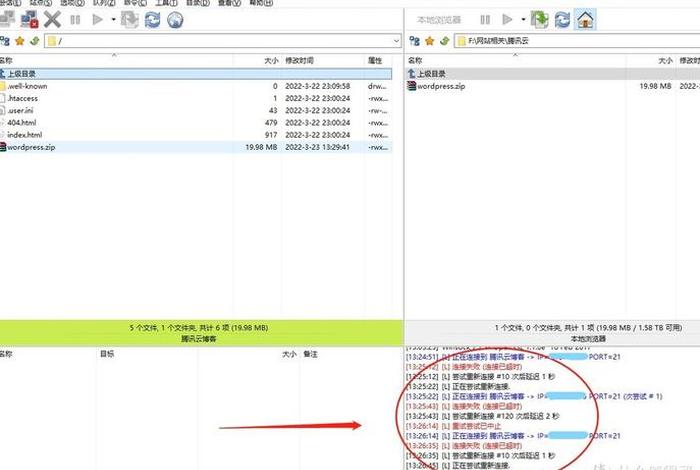This screenshot has height=470, width=700.
Task: Open the dropdown arrow next to remote play icon
Action: point(113,20)
